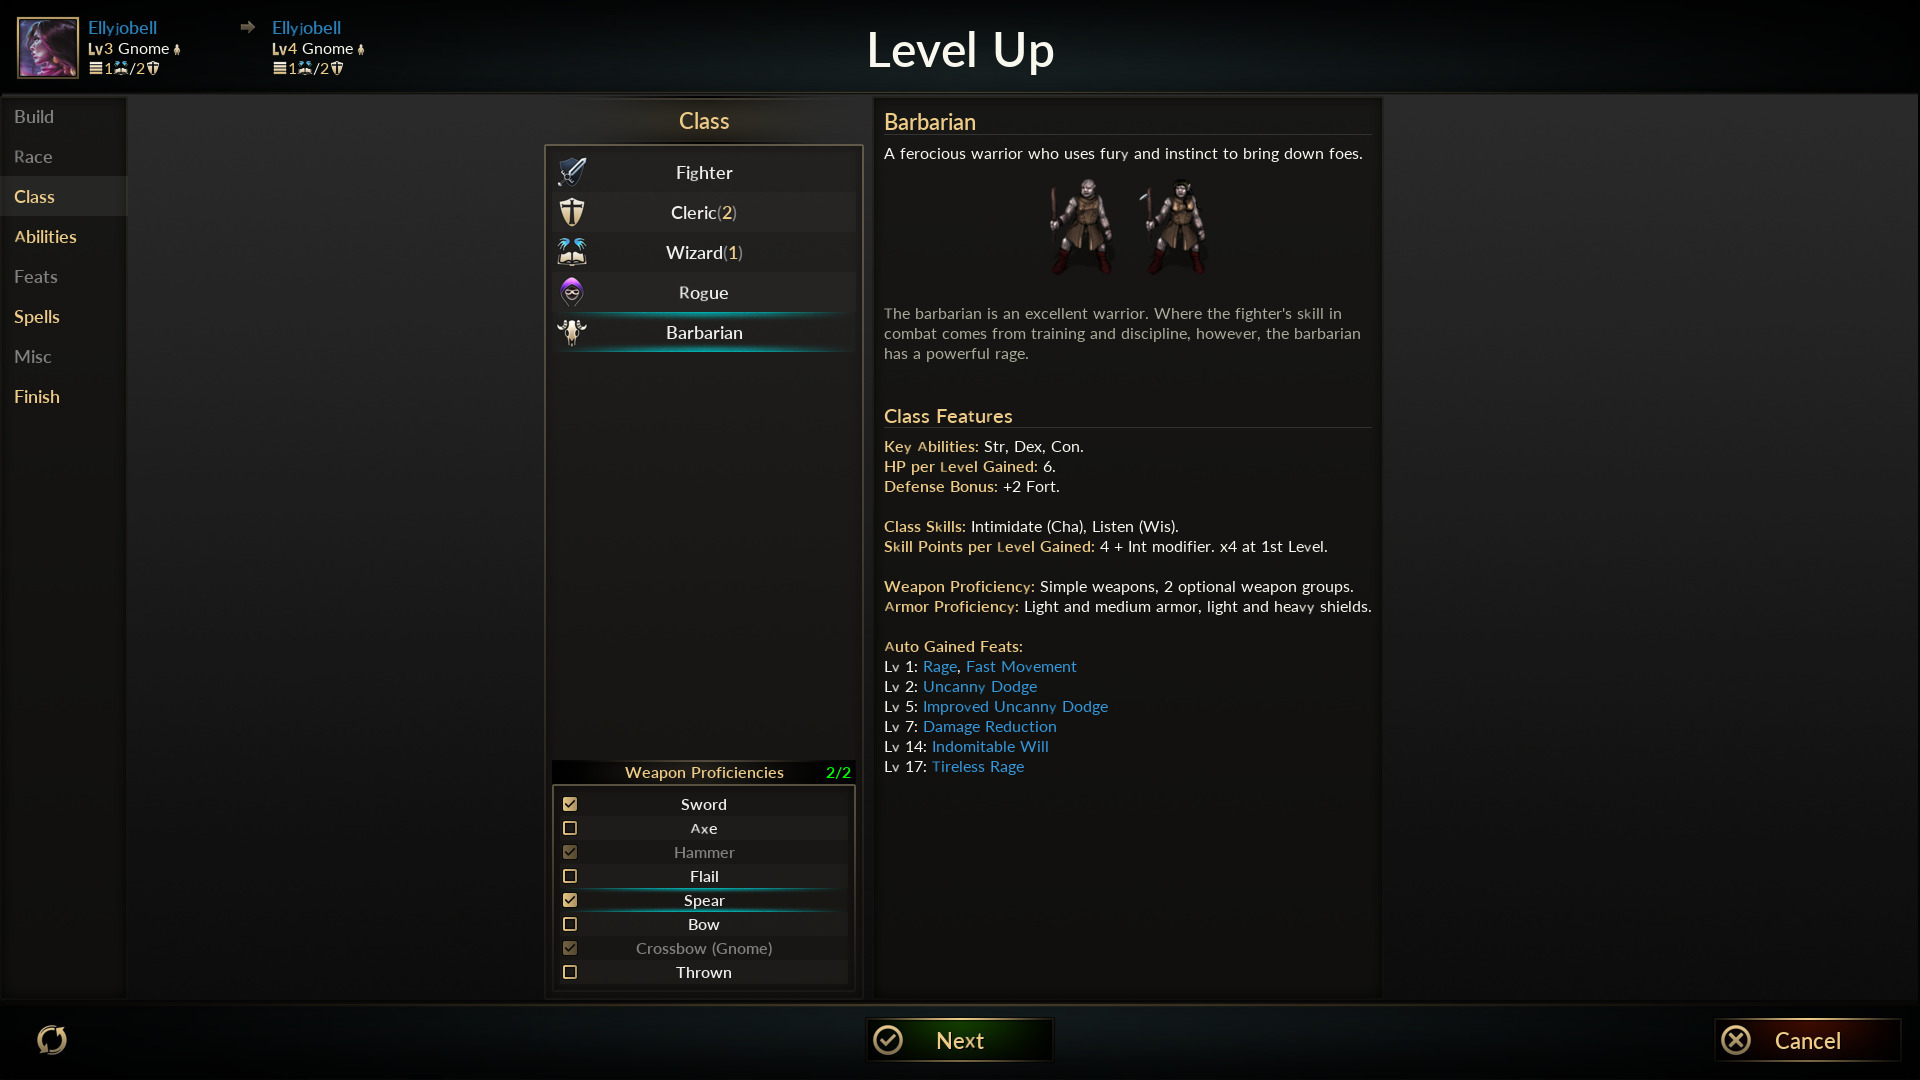1920x1080 pixels.
Task: Enable the Axe weapon proficiency
Action: pyautogui.click(x=570, y=828)
